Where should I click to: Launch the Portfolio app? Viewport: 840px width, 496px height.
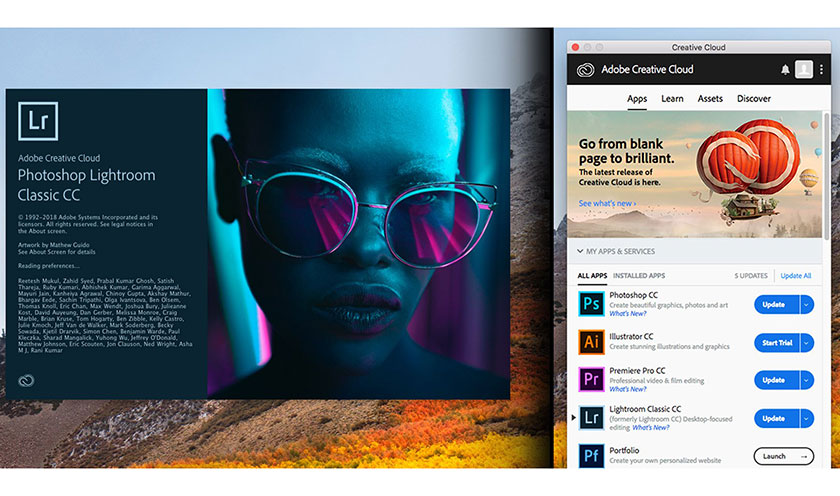(783, 456)
